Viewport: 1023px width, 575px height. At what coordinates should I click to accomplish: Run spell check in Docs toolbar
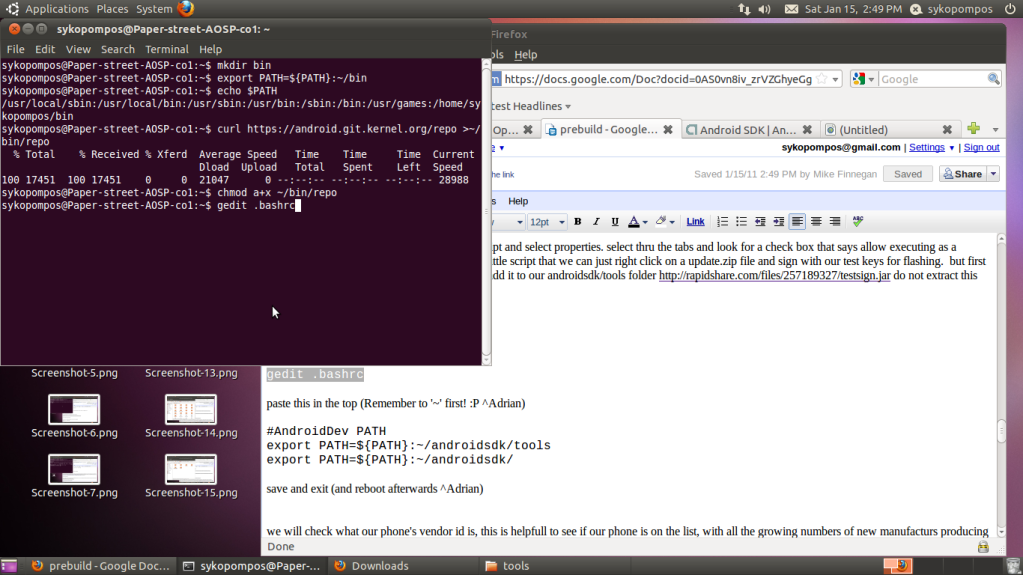coord(858,222)
